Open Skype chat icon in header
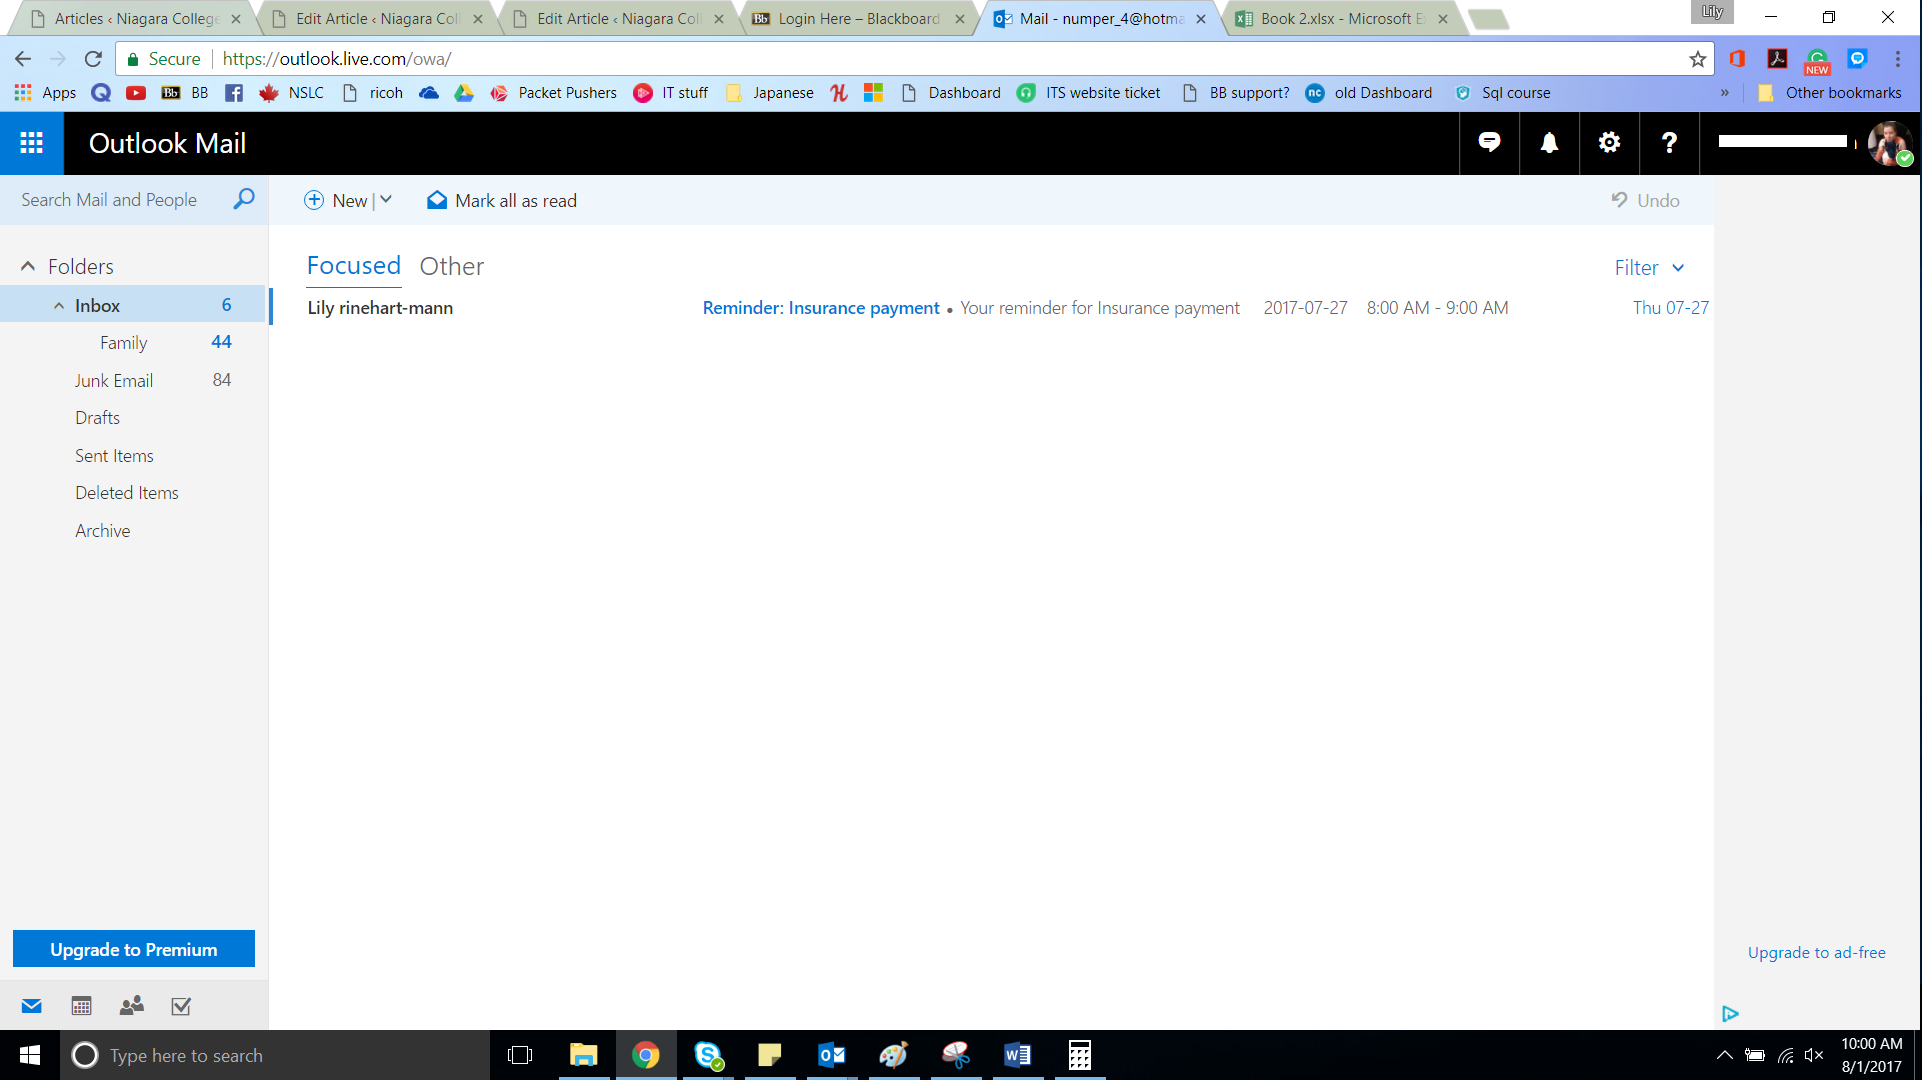This screenshot has width=1922, height=1080. [1489, 143]
